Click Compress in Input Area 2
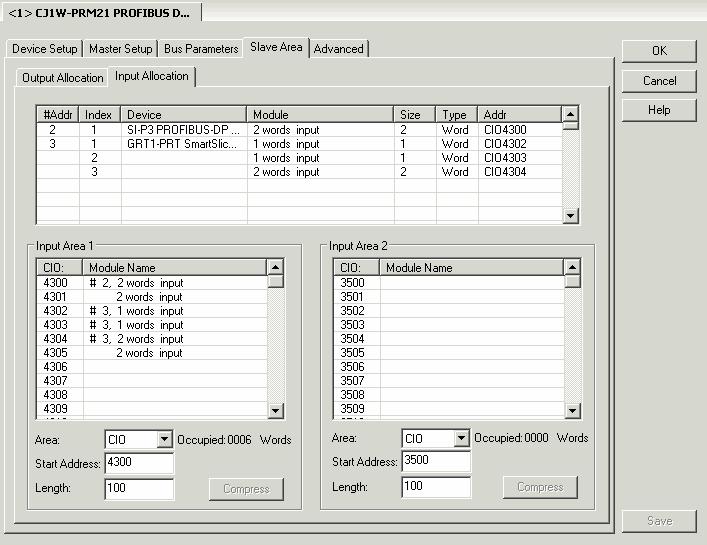The width and height of the screenshot is (707, 545). tap(540, 487)
